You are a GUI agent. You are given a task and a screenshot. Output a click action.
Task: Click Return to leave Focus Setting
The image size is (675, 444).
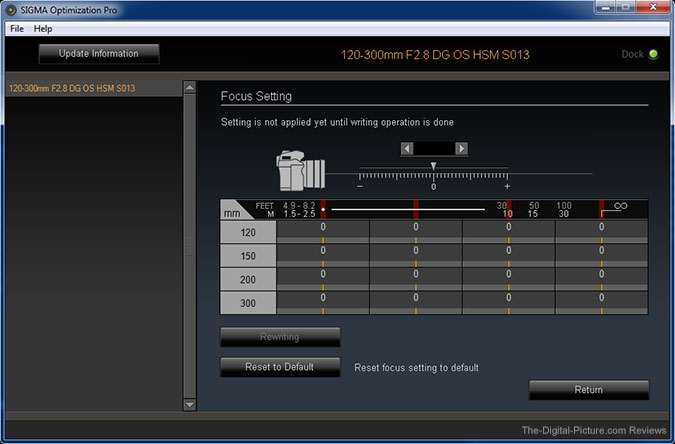589,390
